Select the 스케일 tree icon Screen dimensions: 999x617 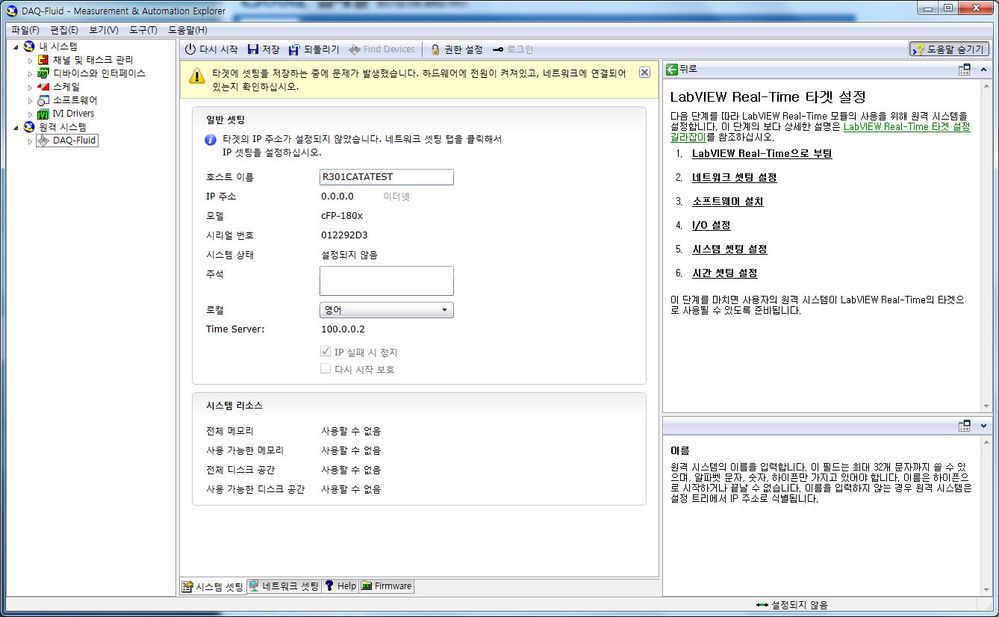[43, 87]
